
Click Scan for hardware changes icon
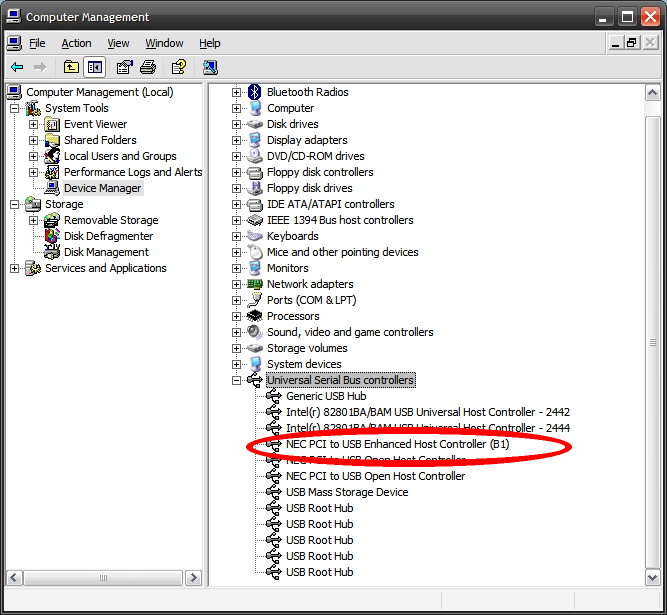(210, 67)
